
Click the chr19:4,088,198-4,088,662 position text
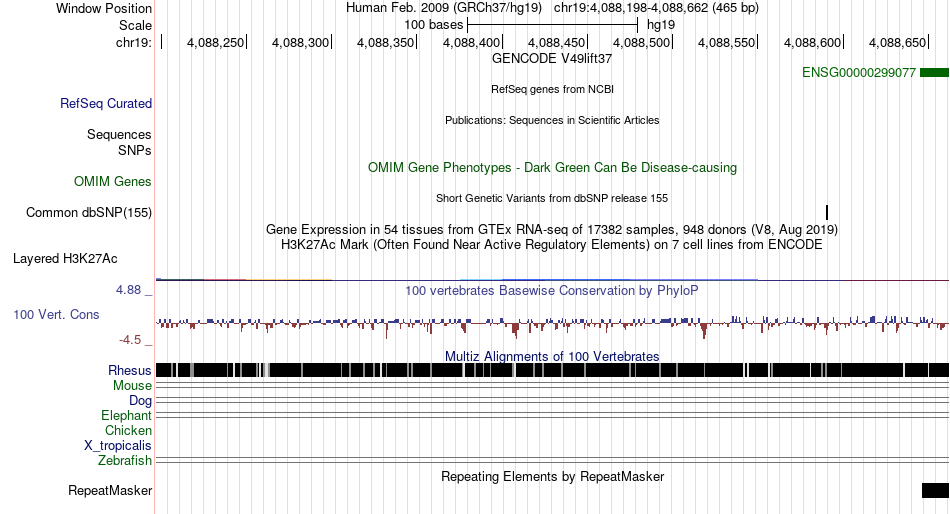tap(656, 8)
